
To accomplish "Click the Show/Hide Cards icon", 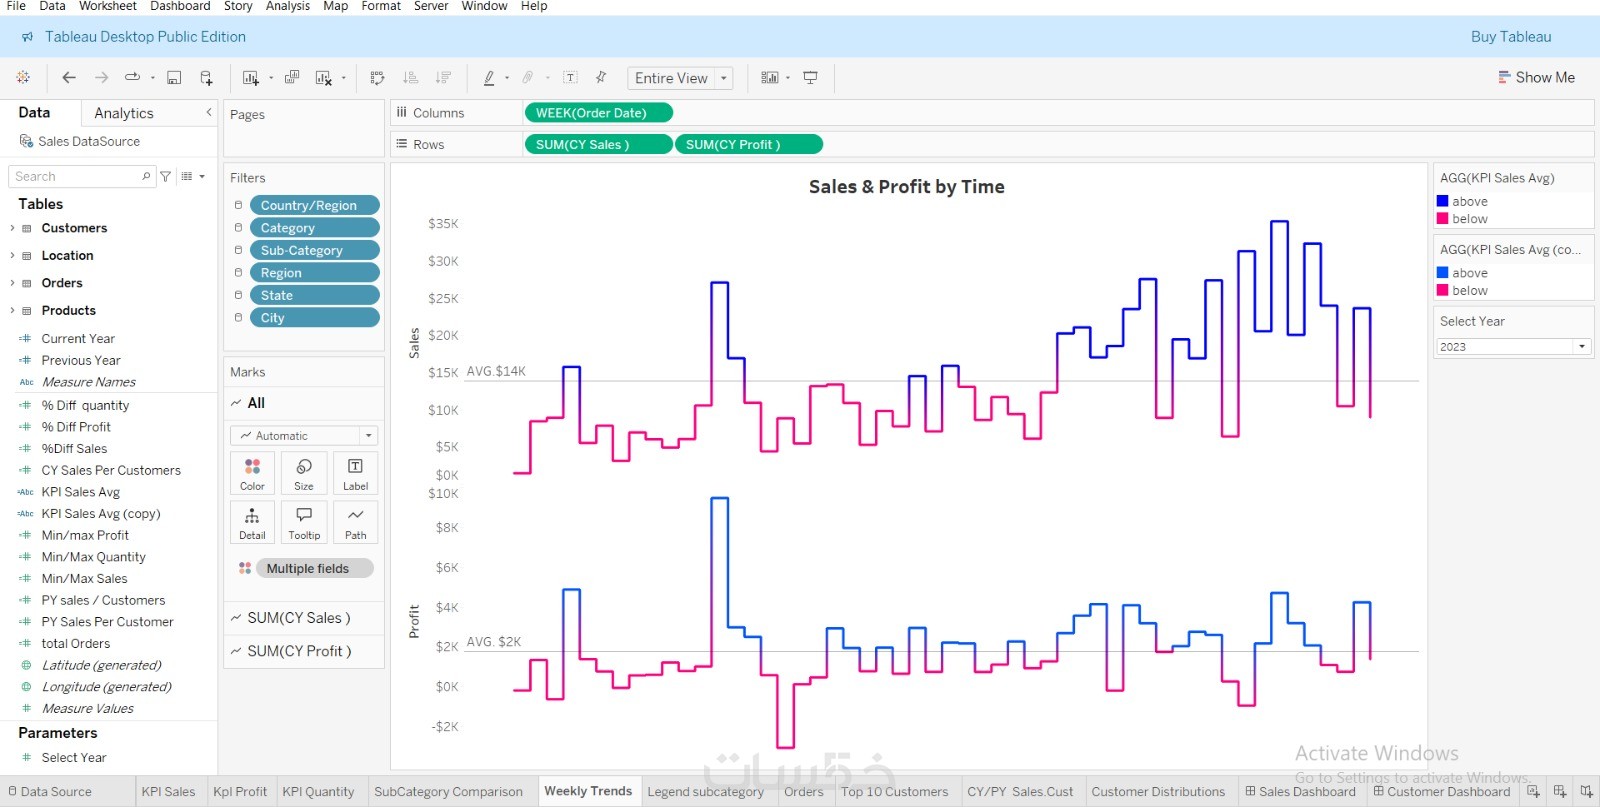I will click(x=769, y=77).
